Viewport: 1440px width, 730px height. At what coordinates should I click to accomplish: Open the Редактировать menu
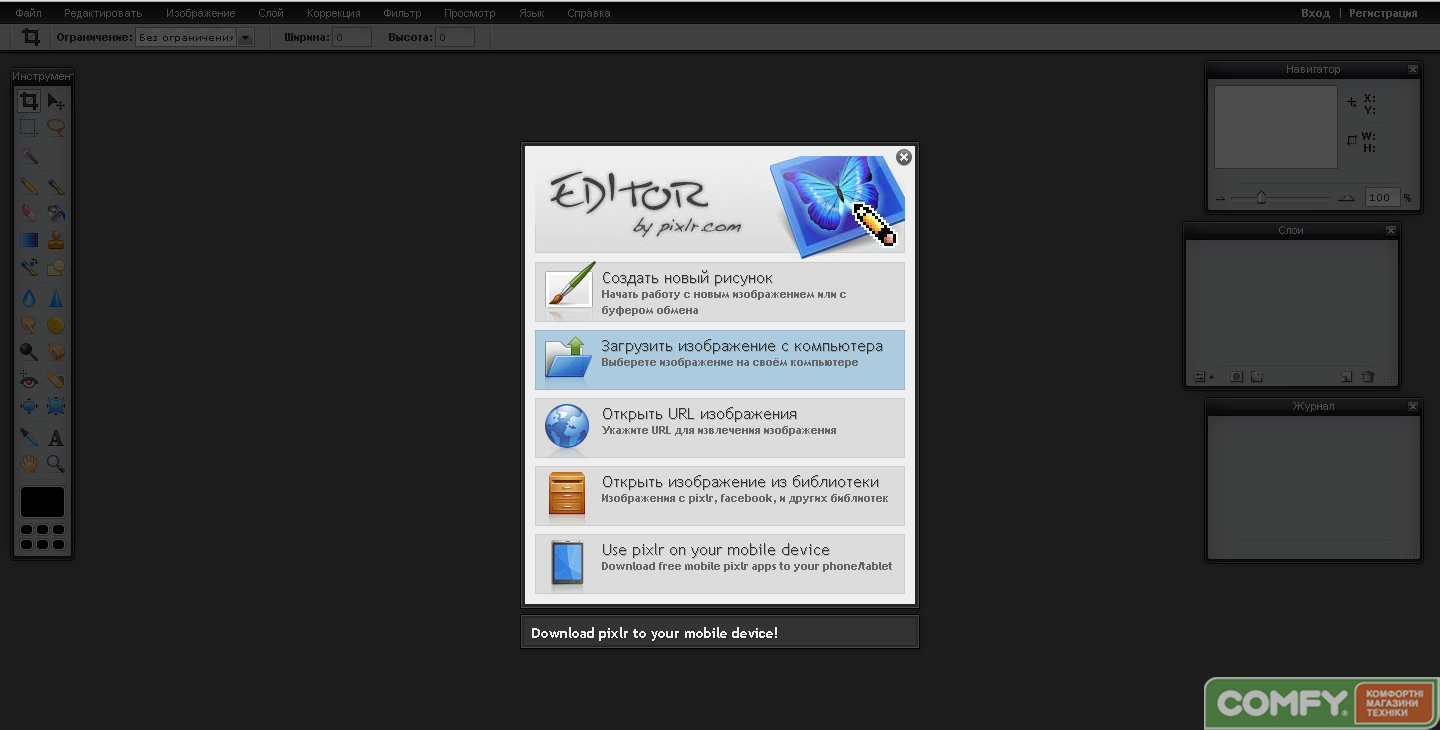coord(103,13)
